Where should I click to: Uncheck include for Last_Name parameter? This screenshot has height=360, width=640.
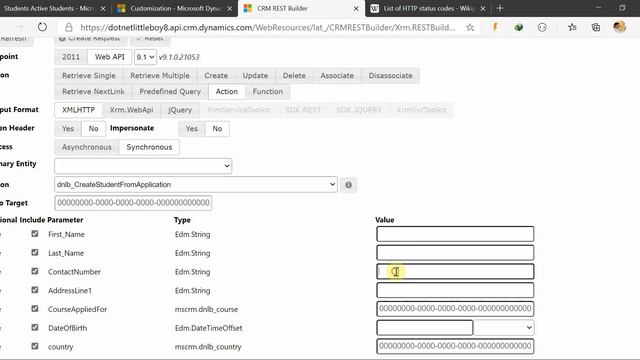(x=35, y=253)
